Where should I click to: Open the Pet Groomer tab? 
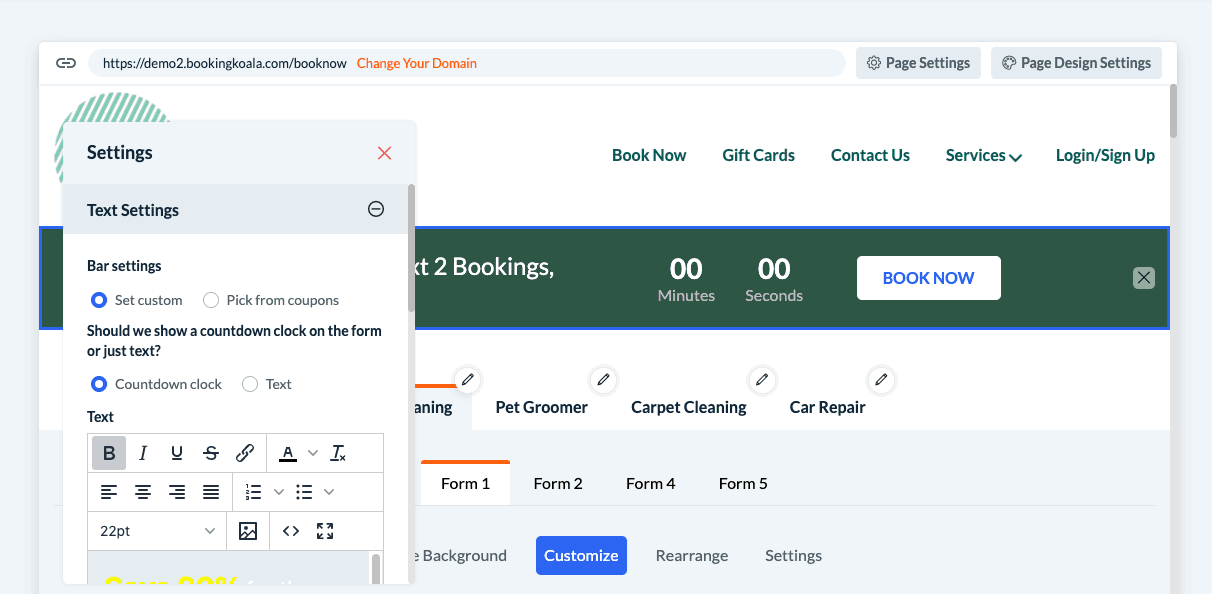pyautogui.click(x=541, y=407)
